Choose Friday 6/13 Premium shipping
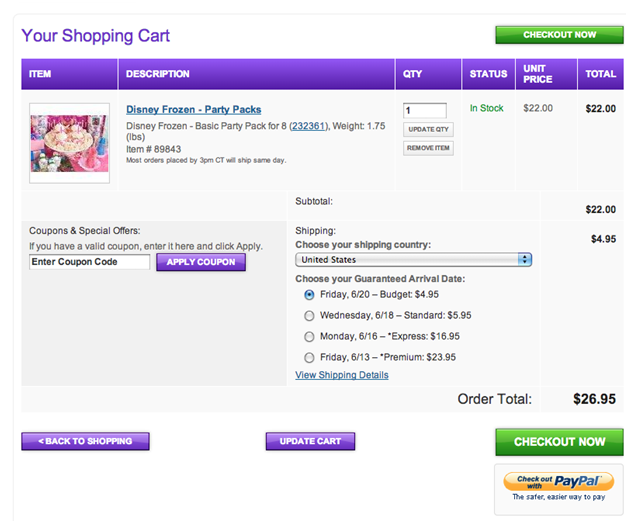The image size is (628, 523). pos(309,358)
